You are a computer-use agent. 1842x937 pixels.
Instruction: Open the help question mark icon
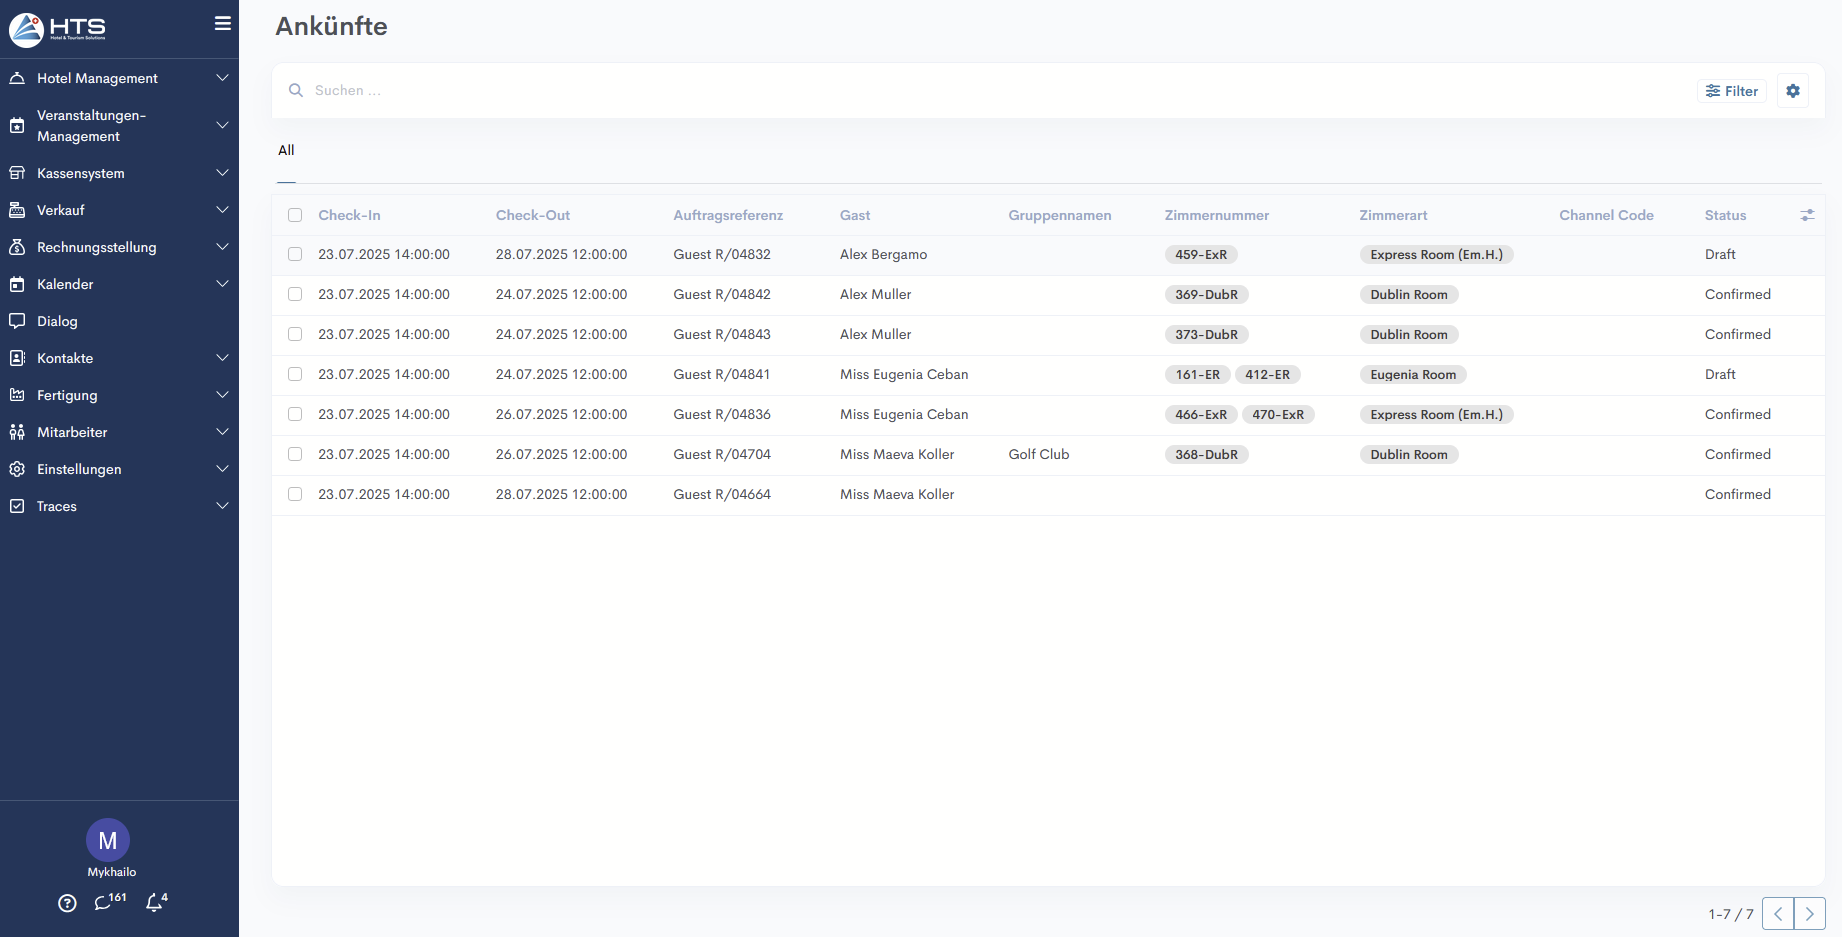pos(67,903)
